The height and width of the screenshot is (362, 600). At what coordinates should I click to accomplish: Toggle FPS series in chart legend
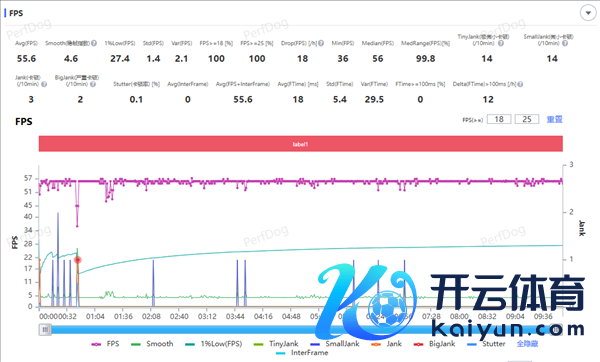click(x=105, y=344)
